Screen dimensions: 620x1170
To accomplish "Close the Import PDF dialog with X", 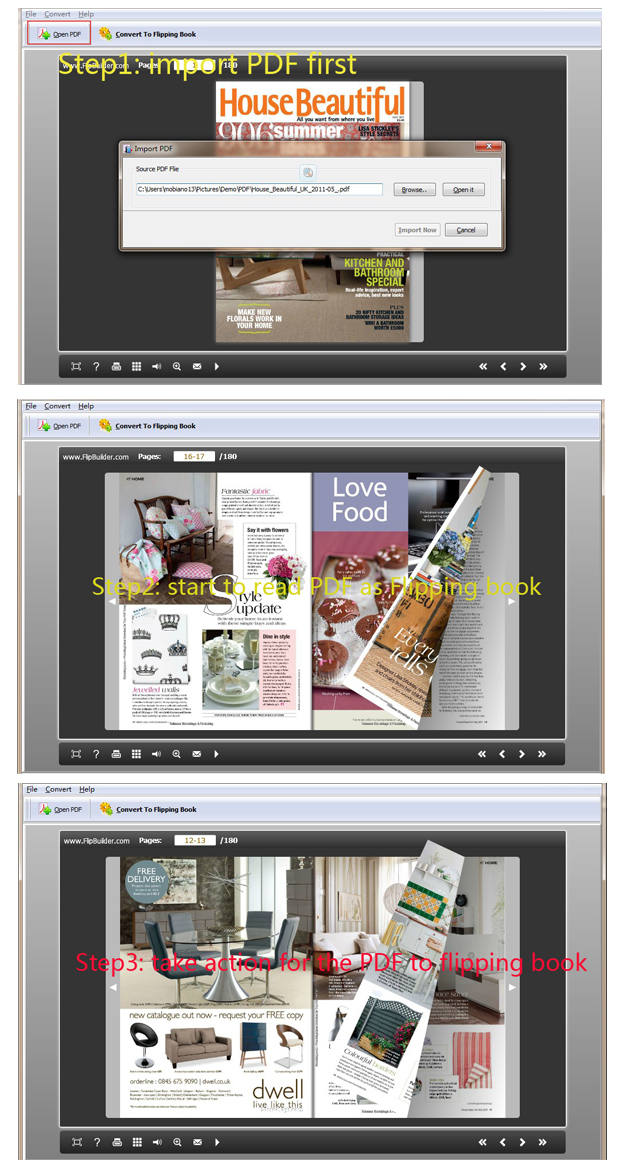I will [489, 148].
